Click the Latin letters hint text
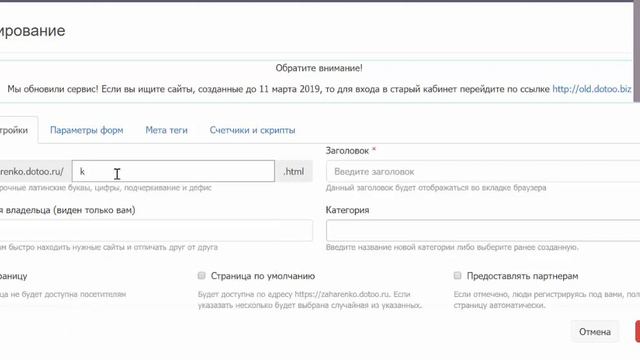 coord(106,188)
